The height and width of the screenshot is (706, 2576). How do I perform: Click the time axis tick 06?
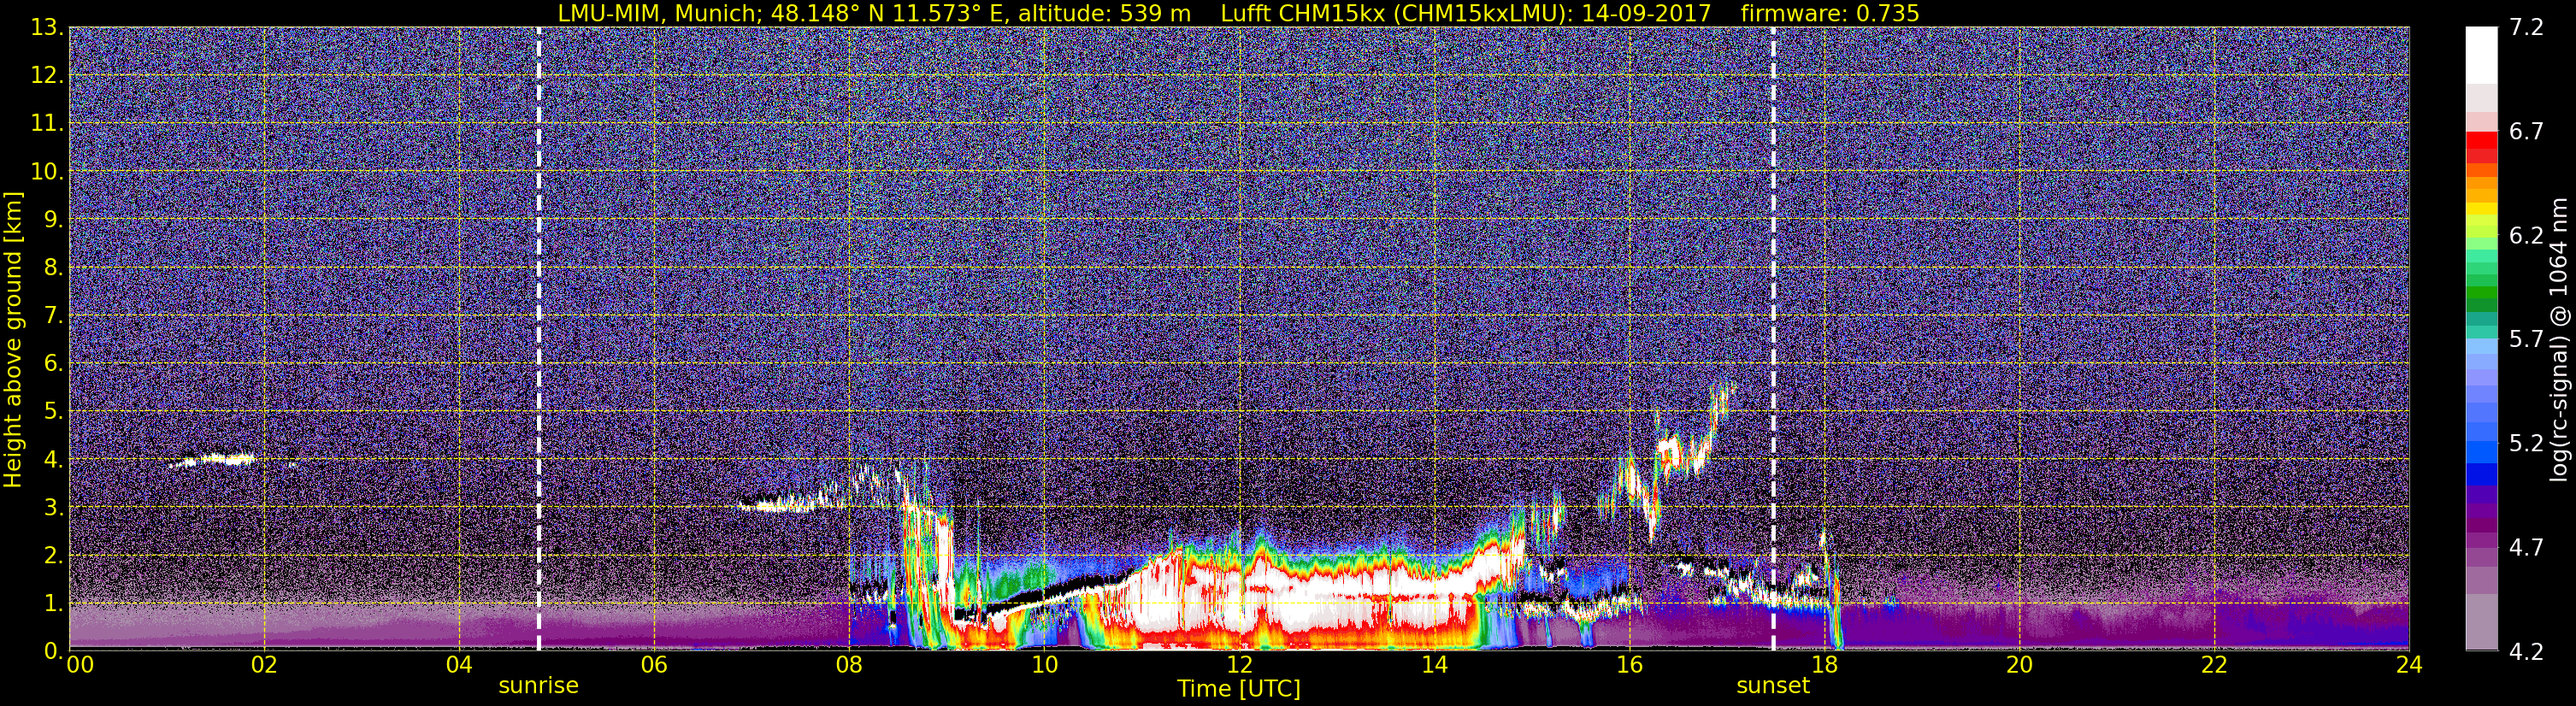click(x=654, y=666)
